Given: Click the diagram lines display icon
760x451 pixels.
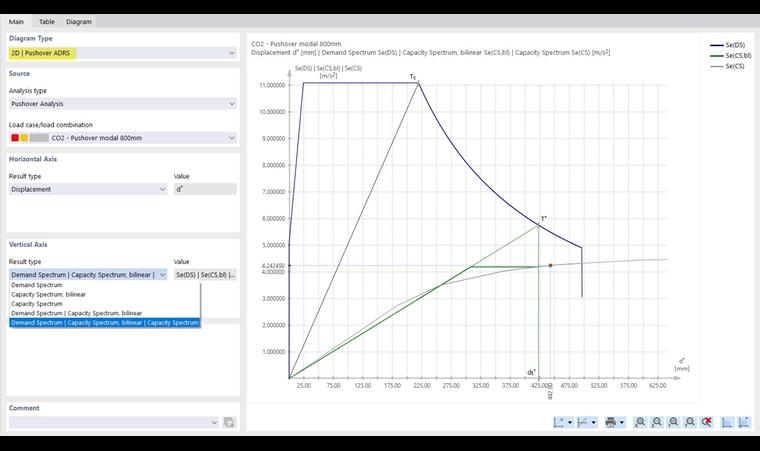Looking at the screenshot, I should click(583, 422).
